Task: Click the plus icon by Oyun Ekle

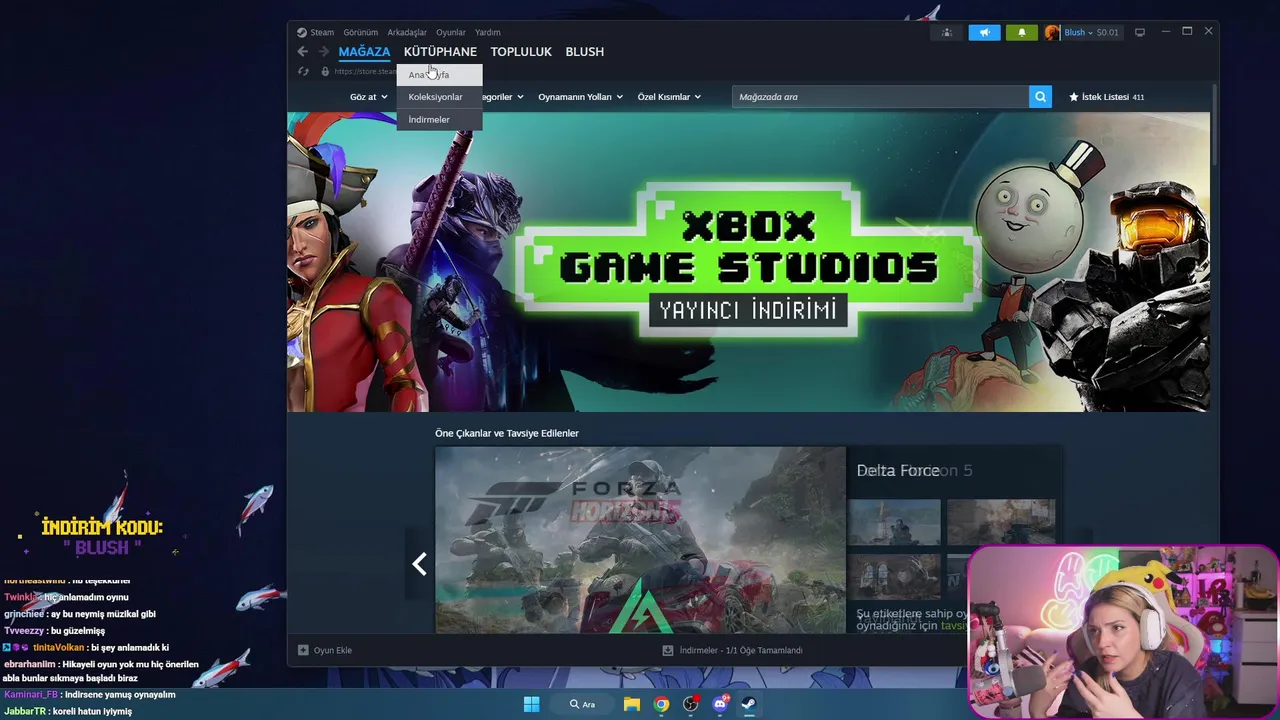Action: (303, 650)
